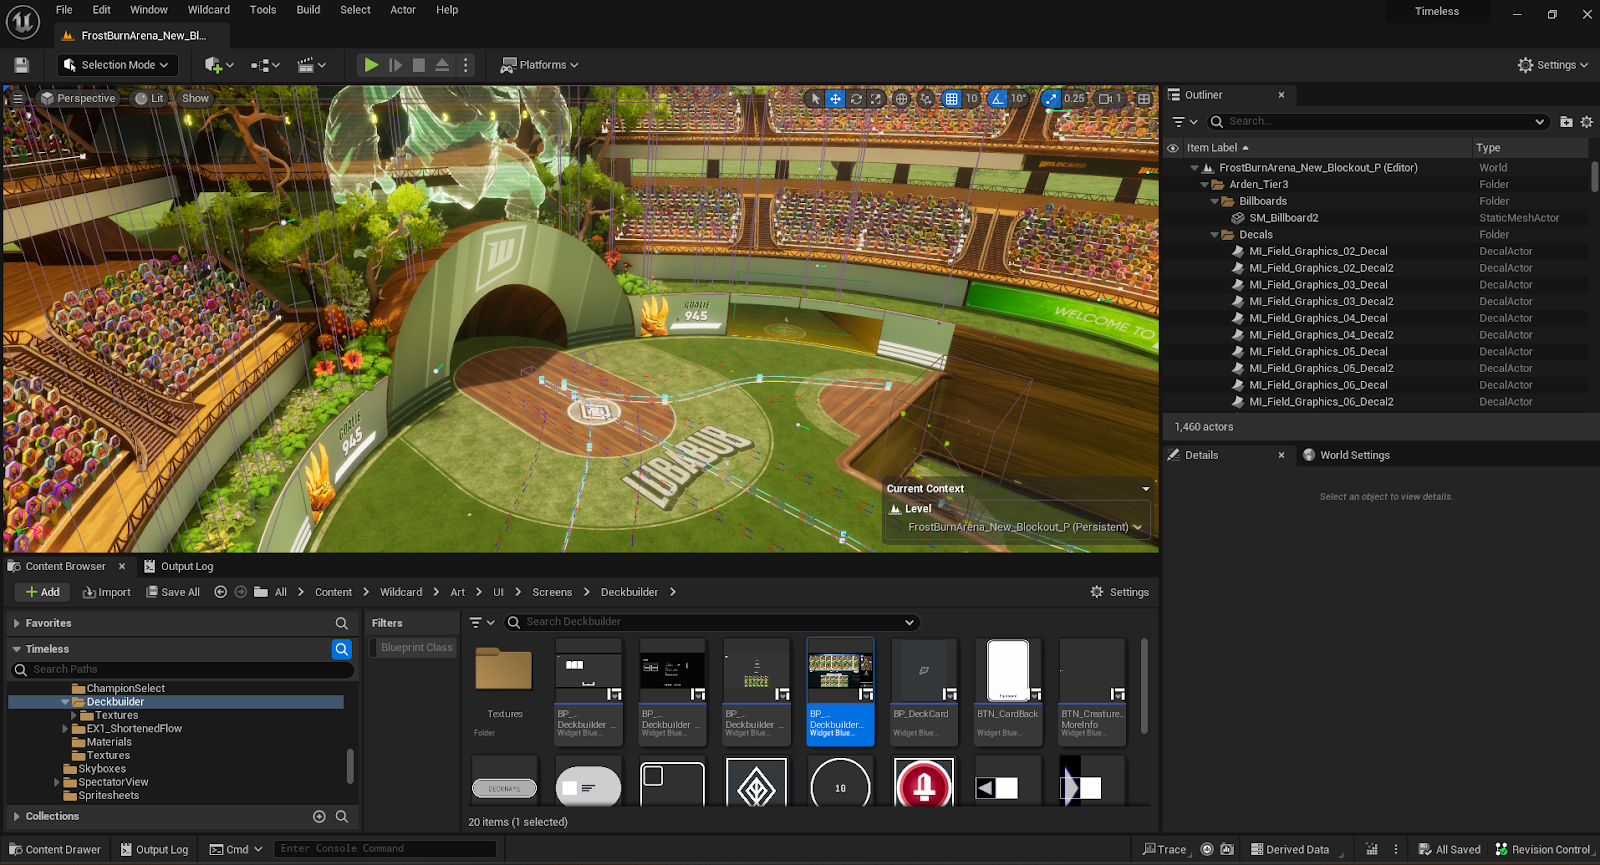Open the Platforms dropdown
The height and width of the screenshot is (865, 1600).
point(540,65)
